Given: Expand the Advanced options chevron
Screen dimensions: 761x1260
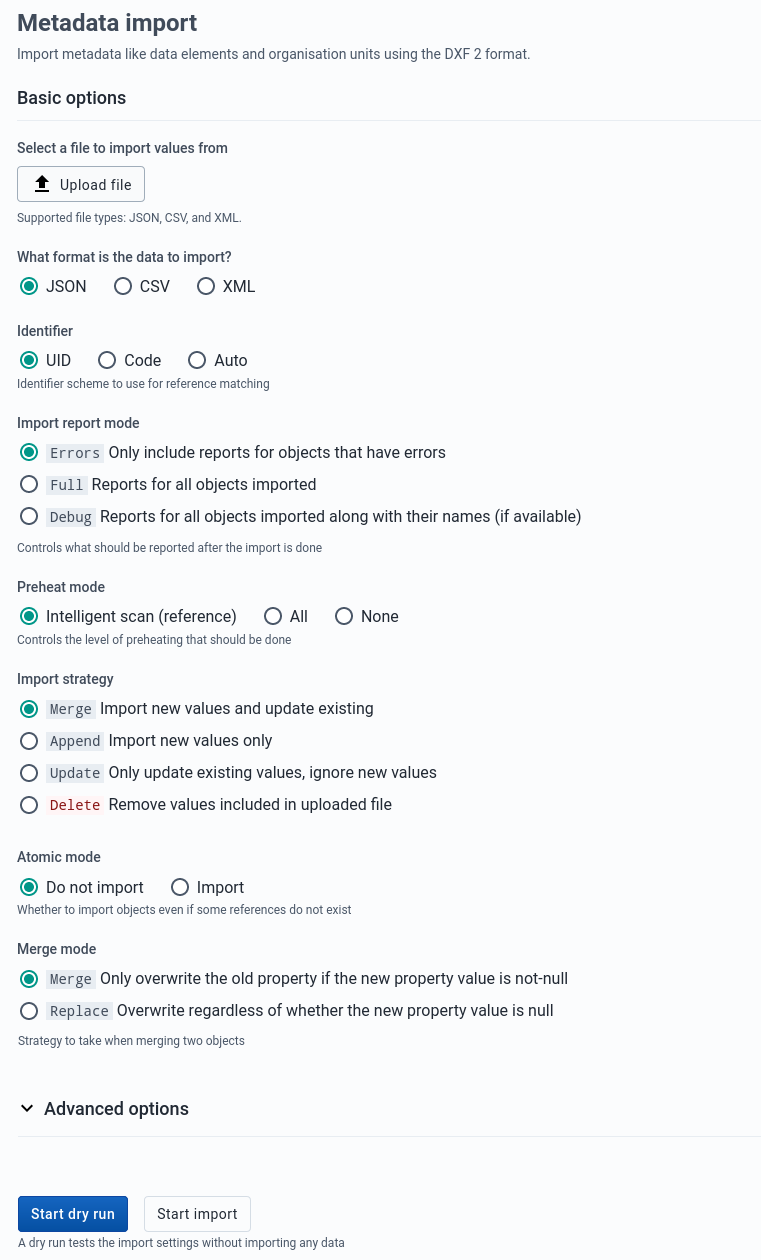Looking at the screenshot, I should [x=26, y=1108].
